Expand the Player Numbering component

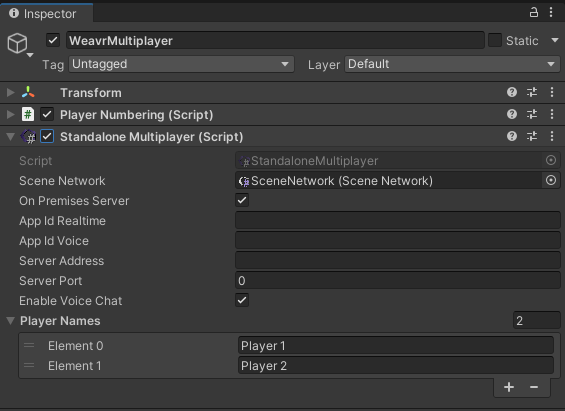[x=10, y=115]
